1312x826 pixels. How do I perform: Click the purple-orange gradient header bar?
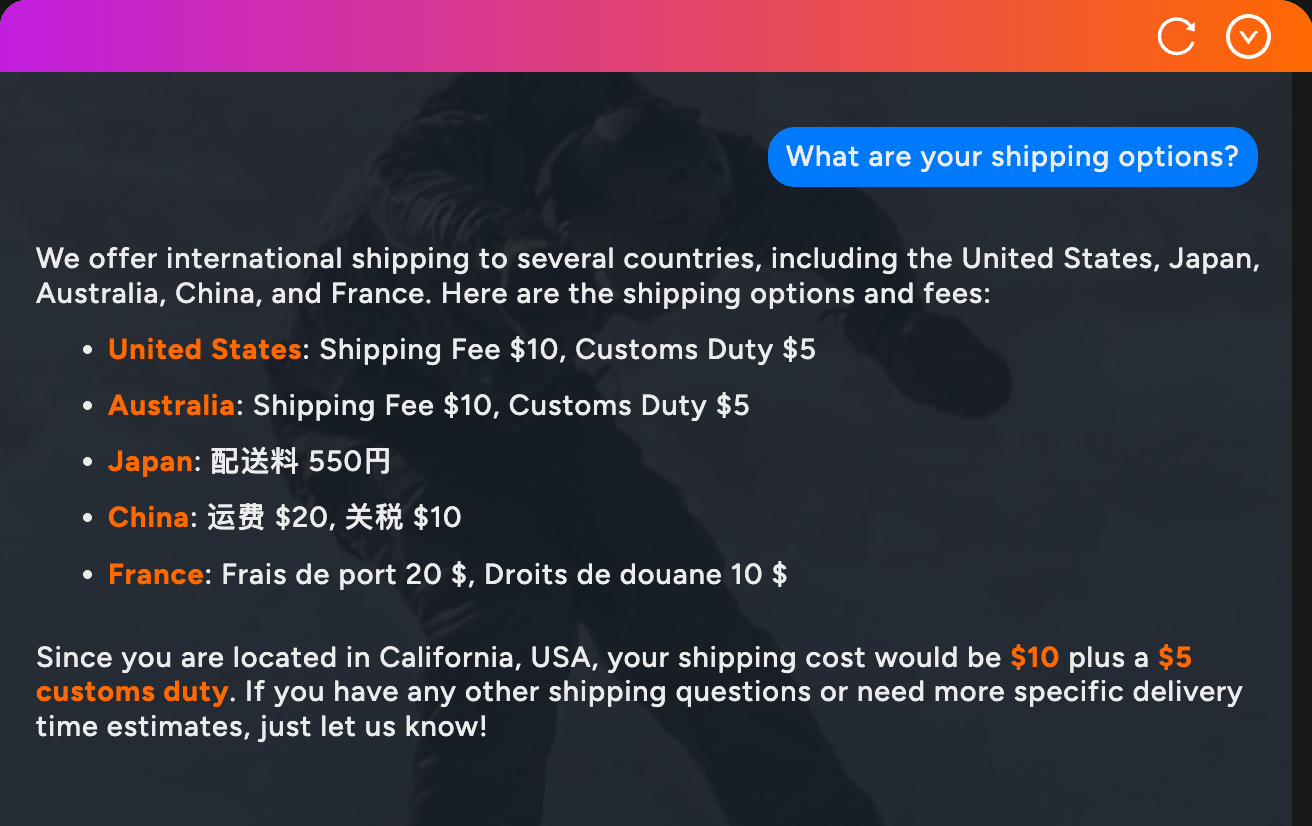600,36
